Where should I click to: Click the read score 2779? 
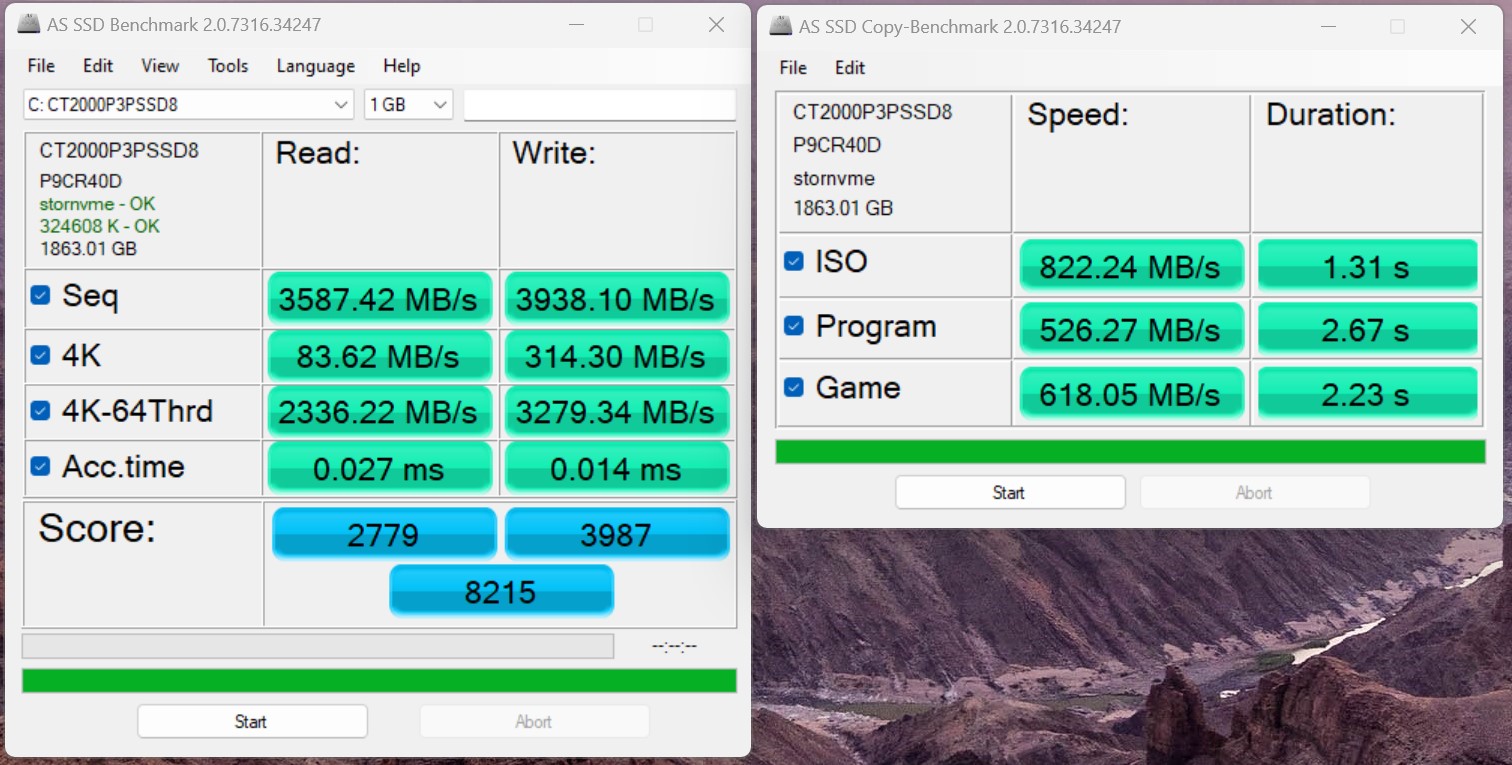pos(383,534)
